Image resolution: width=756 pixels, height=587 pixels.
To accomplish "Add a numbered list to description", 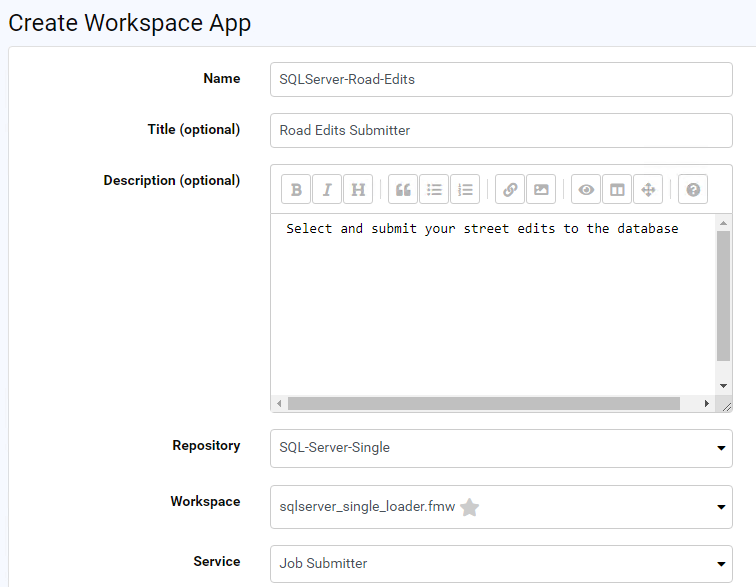I will (x=465, y=189).
